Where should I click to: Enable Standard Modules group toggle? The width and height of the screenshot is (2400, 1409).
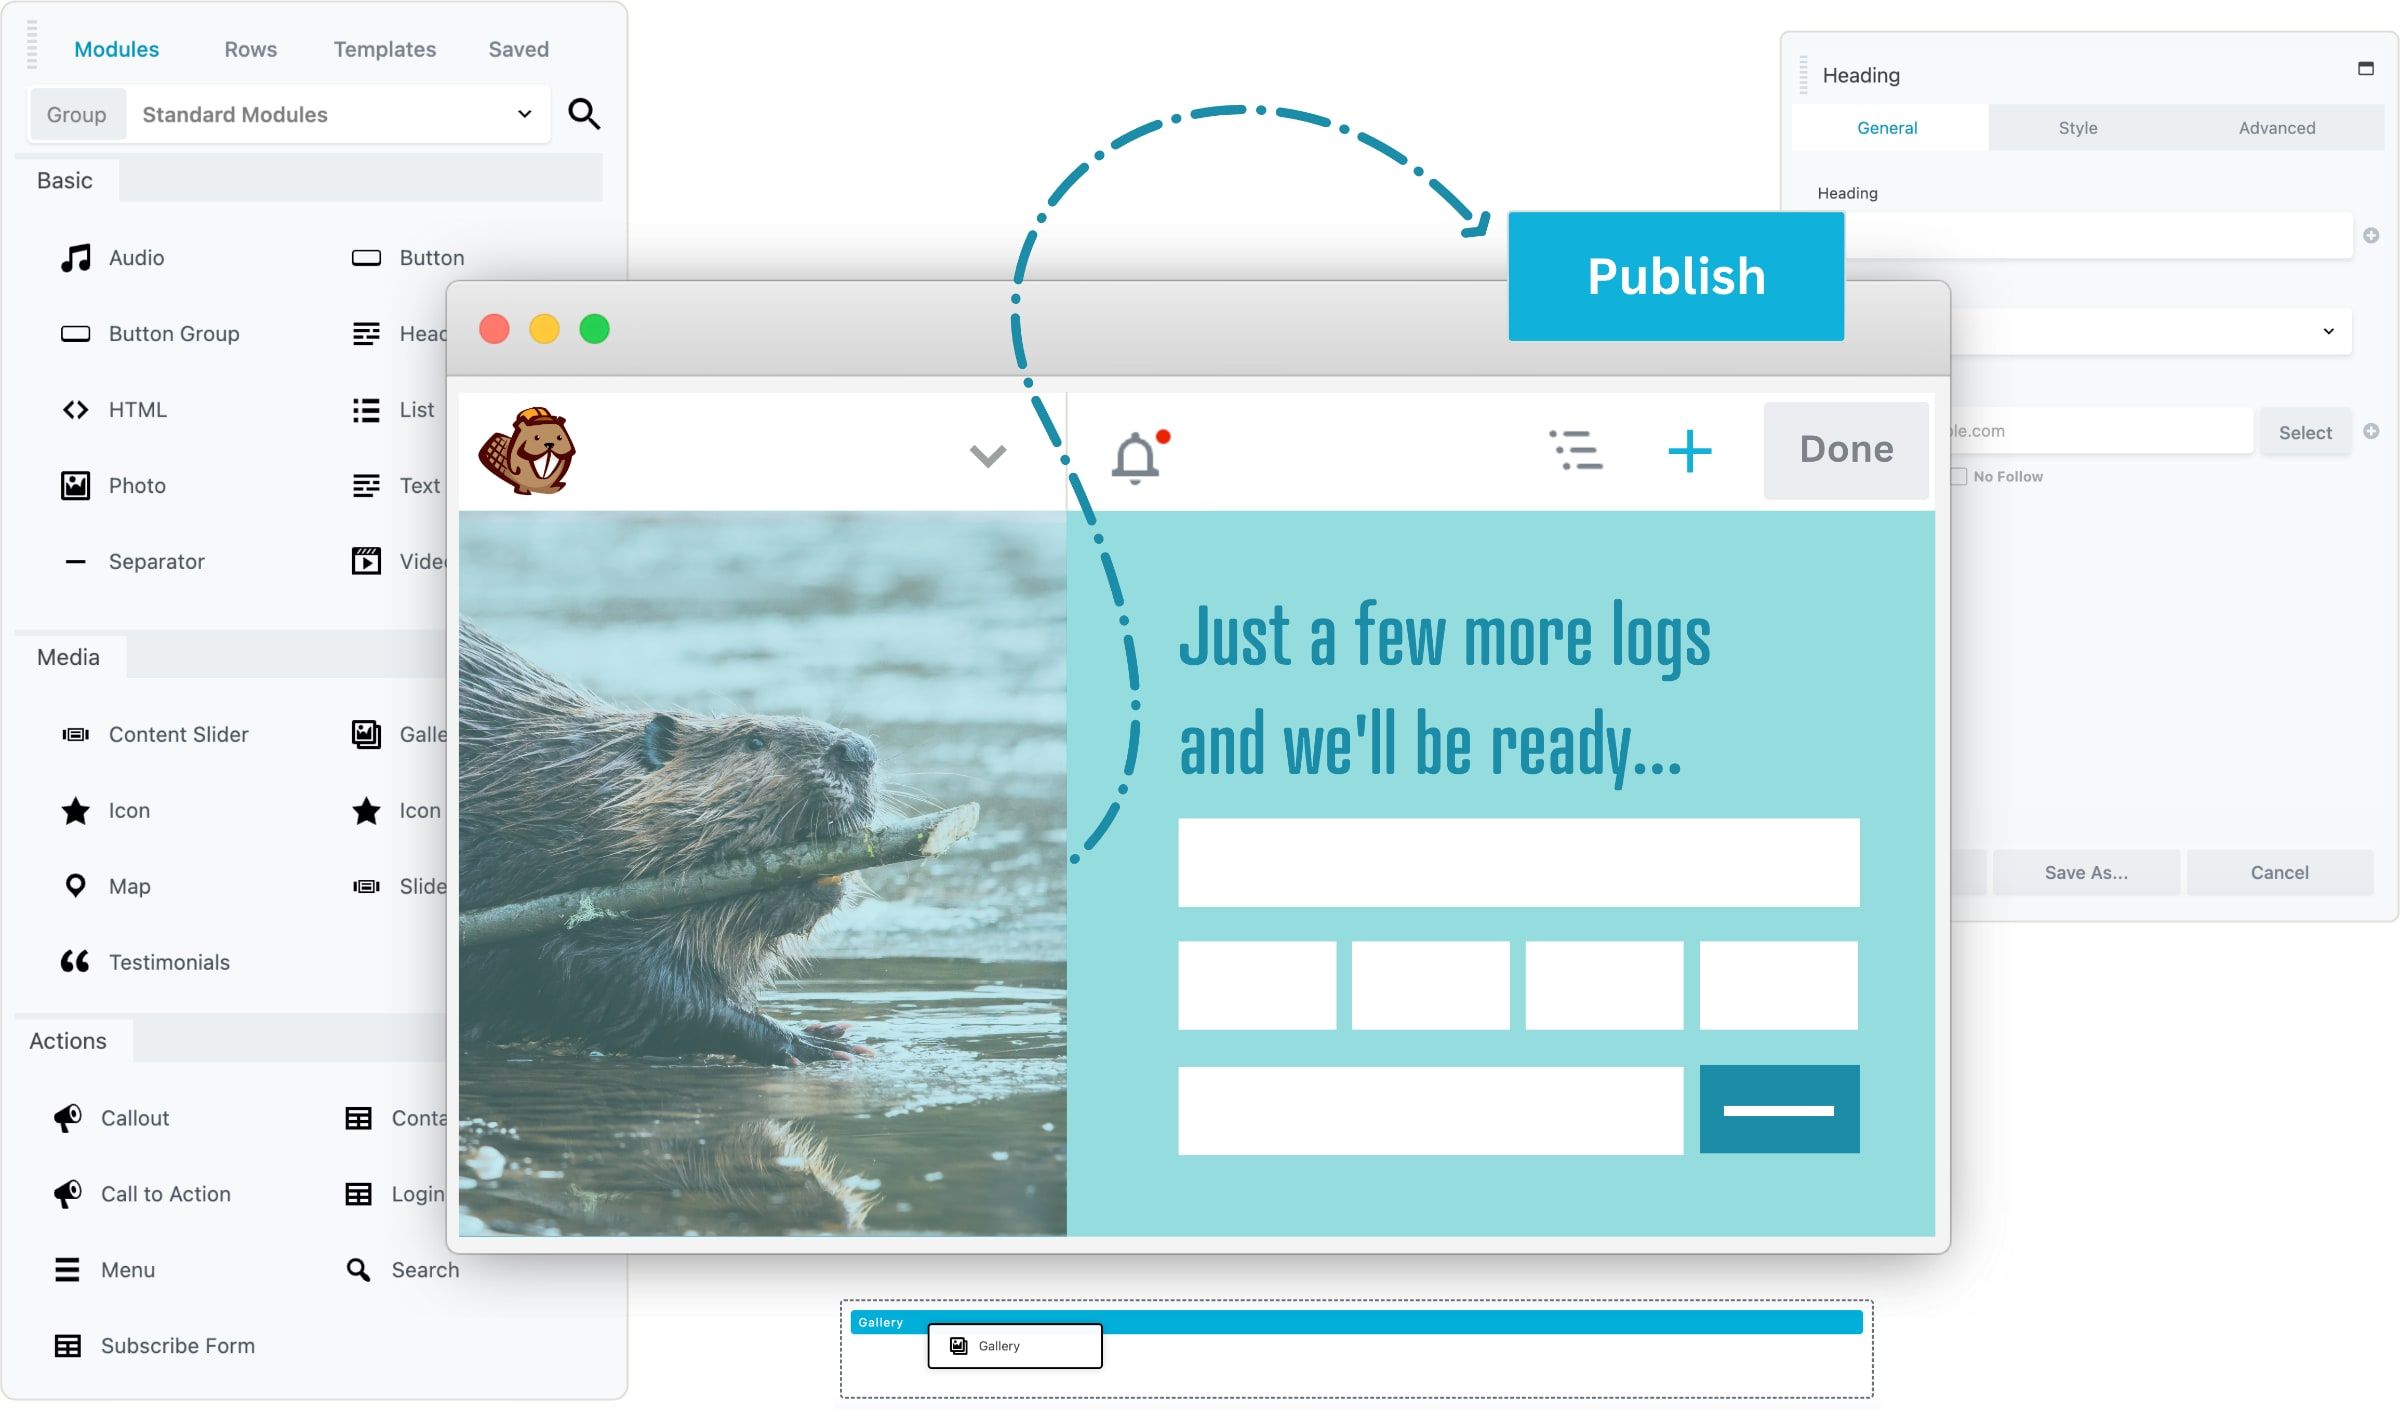pyautogui.click(x=74, y=112)
